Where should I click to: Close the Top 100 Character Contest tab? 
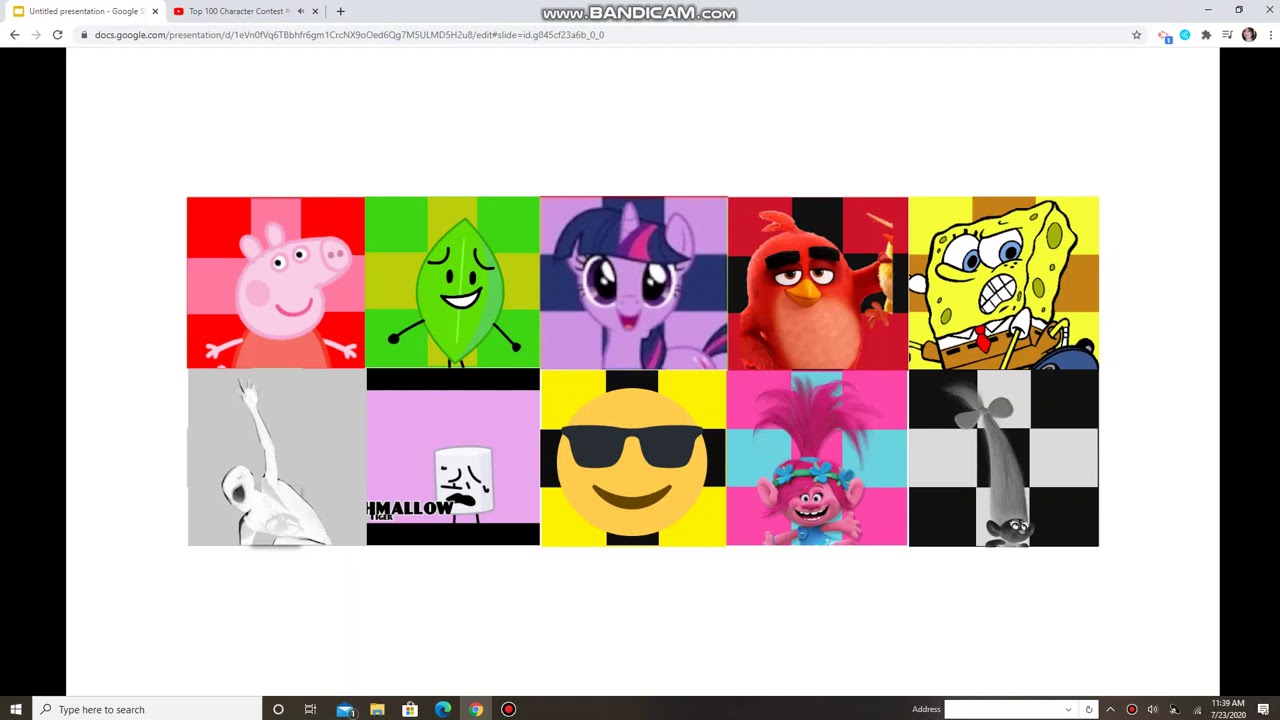316,11
